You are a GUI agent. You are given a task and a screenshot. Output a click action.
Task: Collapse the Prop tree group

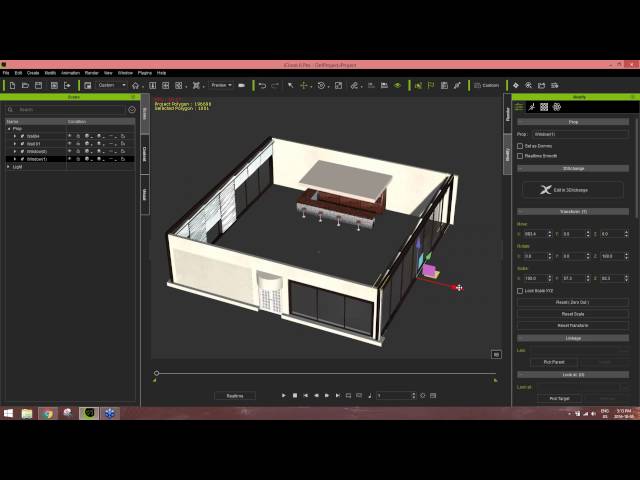tap(9, 129)
